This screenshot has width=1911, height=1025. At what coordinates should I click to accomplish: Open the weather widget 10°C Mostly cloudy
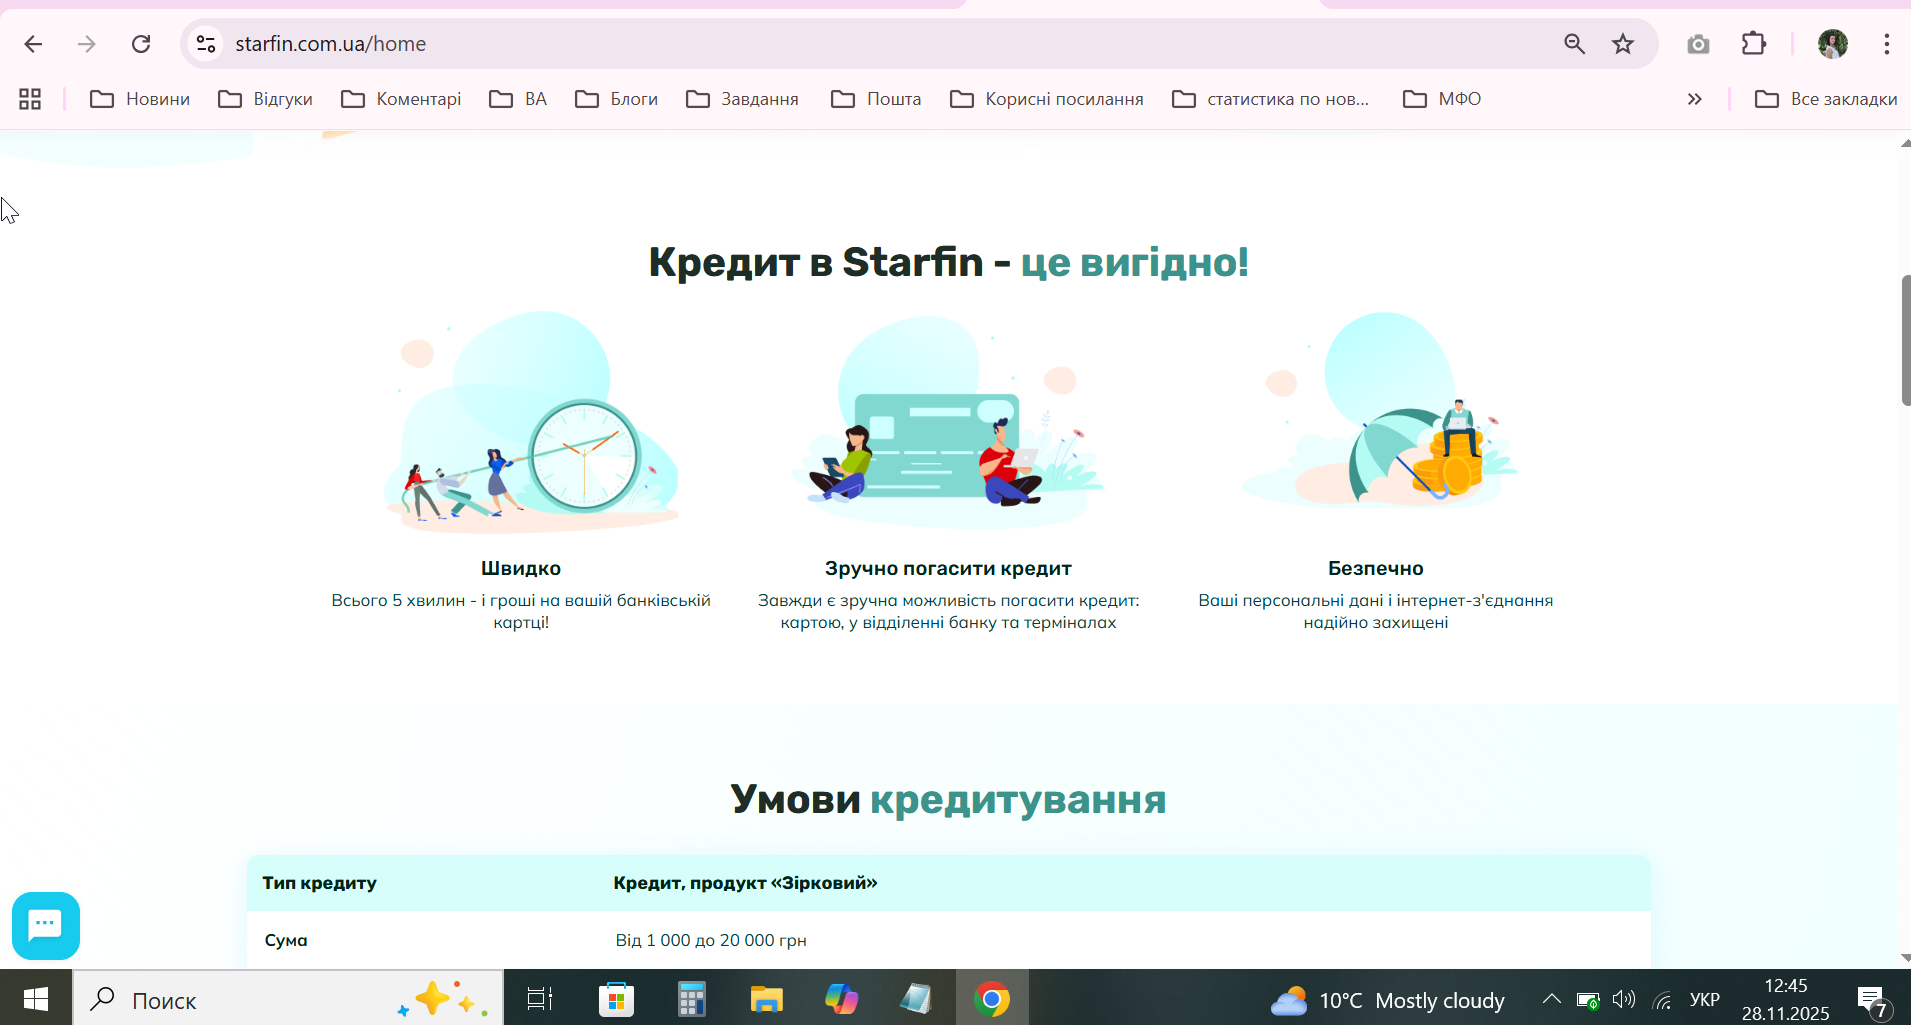1387,1000
